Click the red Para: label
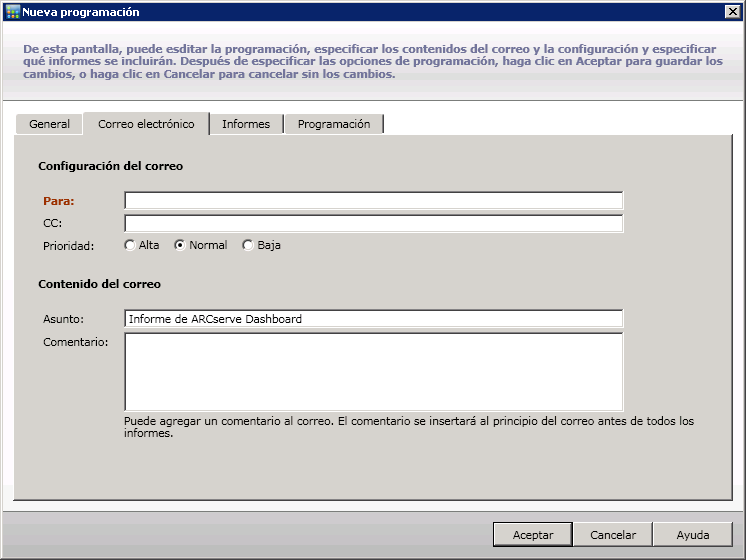Image resolution: width=746 pixels, height=560 pixels. tap(59, 201)
